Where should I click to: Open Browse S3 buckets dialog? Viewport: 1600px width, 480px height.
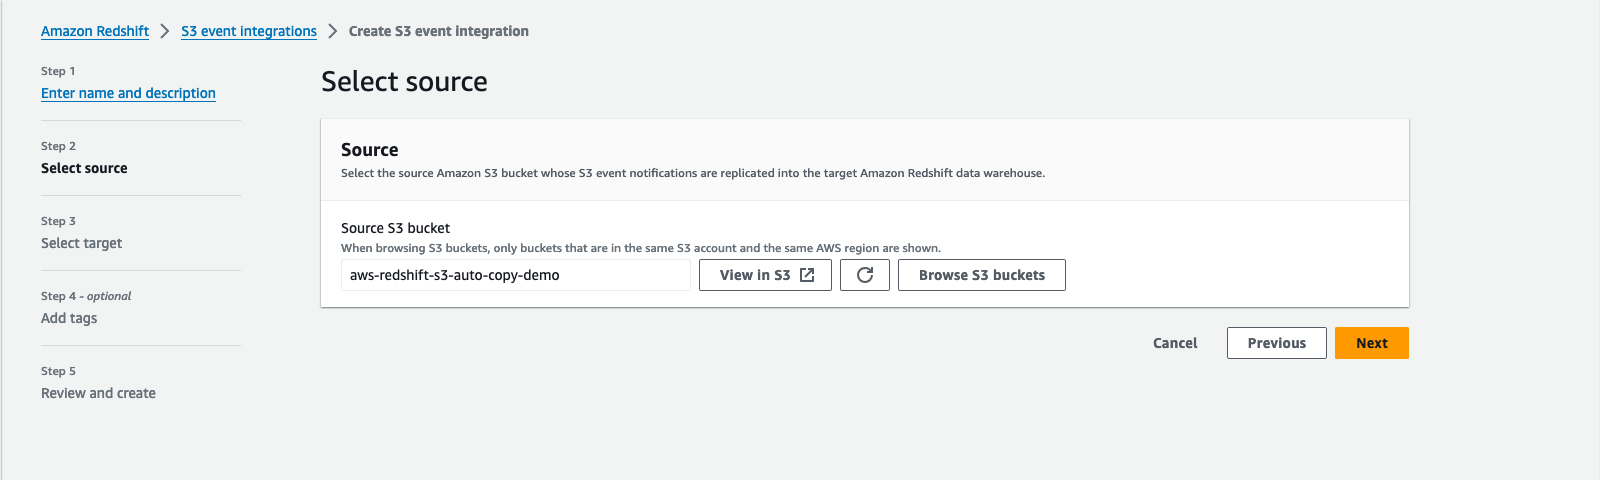point(982,275)
